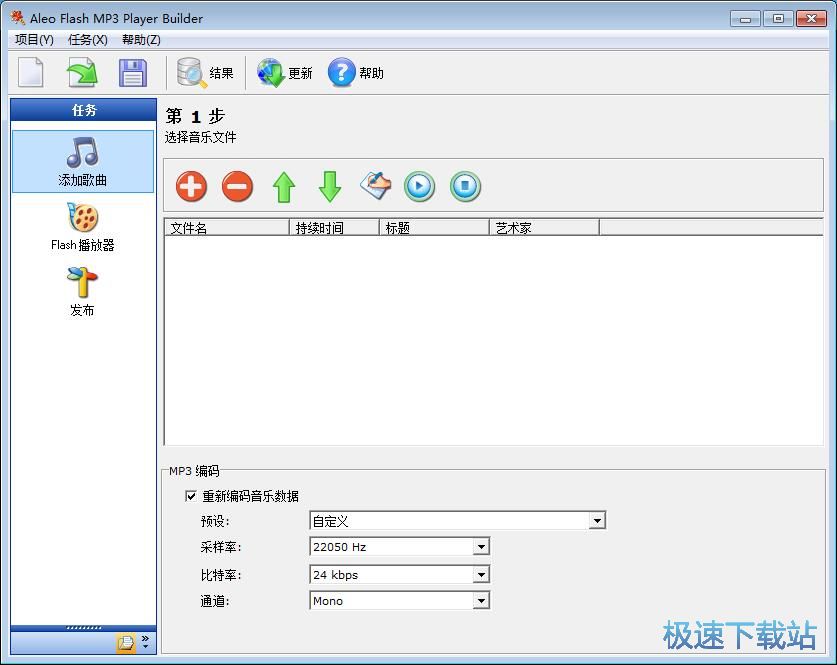Toggle 重新编码音乐数据 checkbox

[191, 496]
